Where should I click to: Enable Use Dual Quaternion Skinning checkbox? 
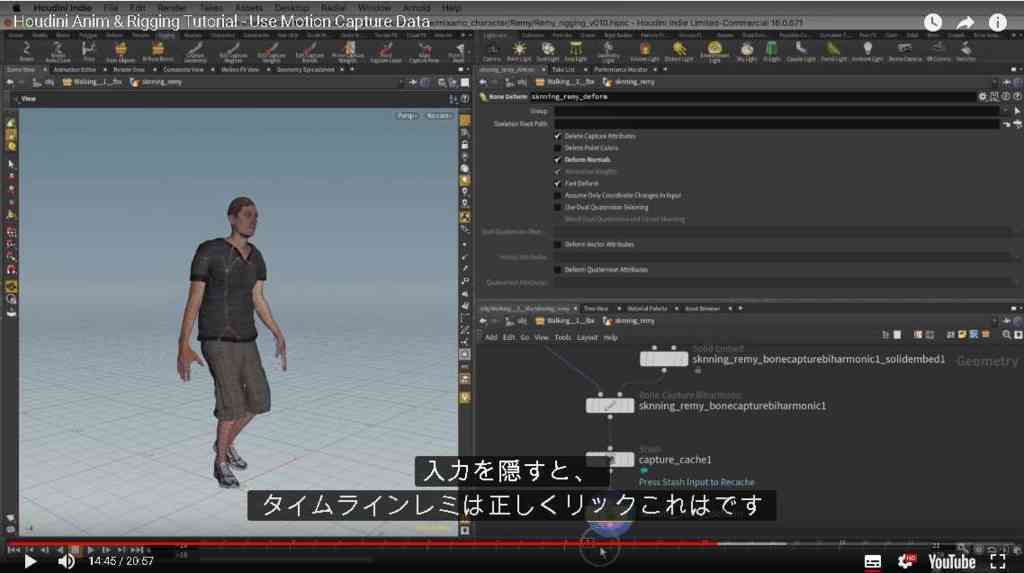point(558,207)
